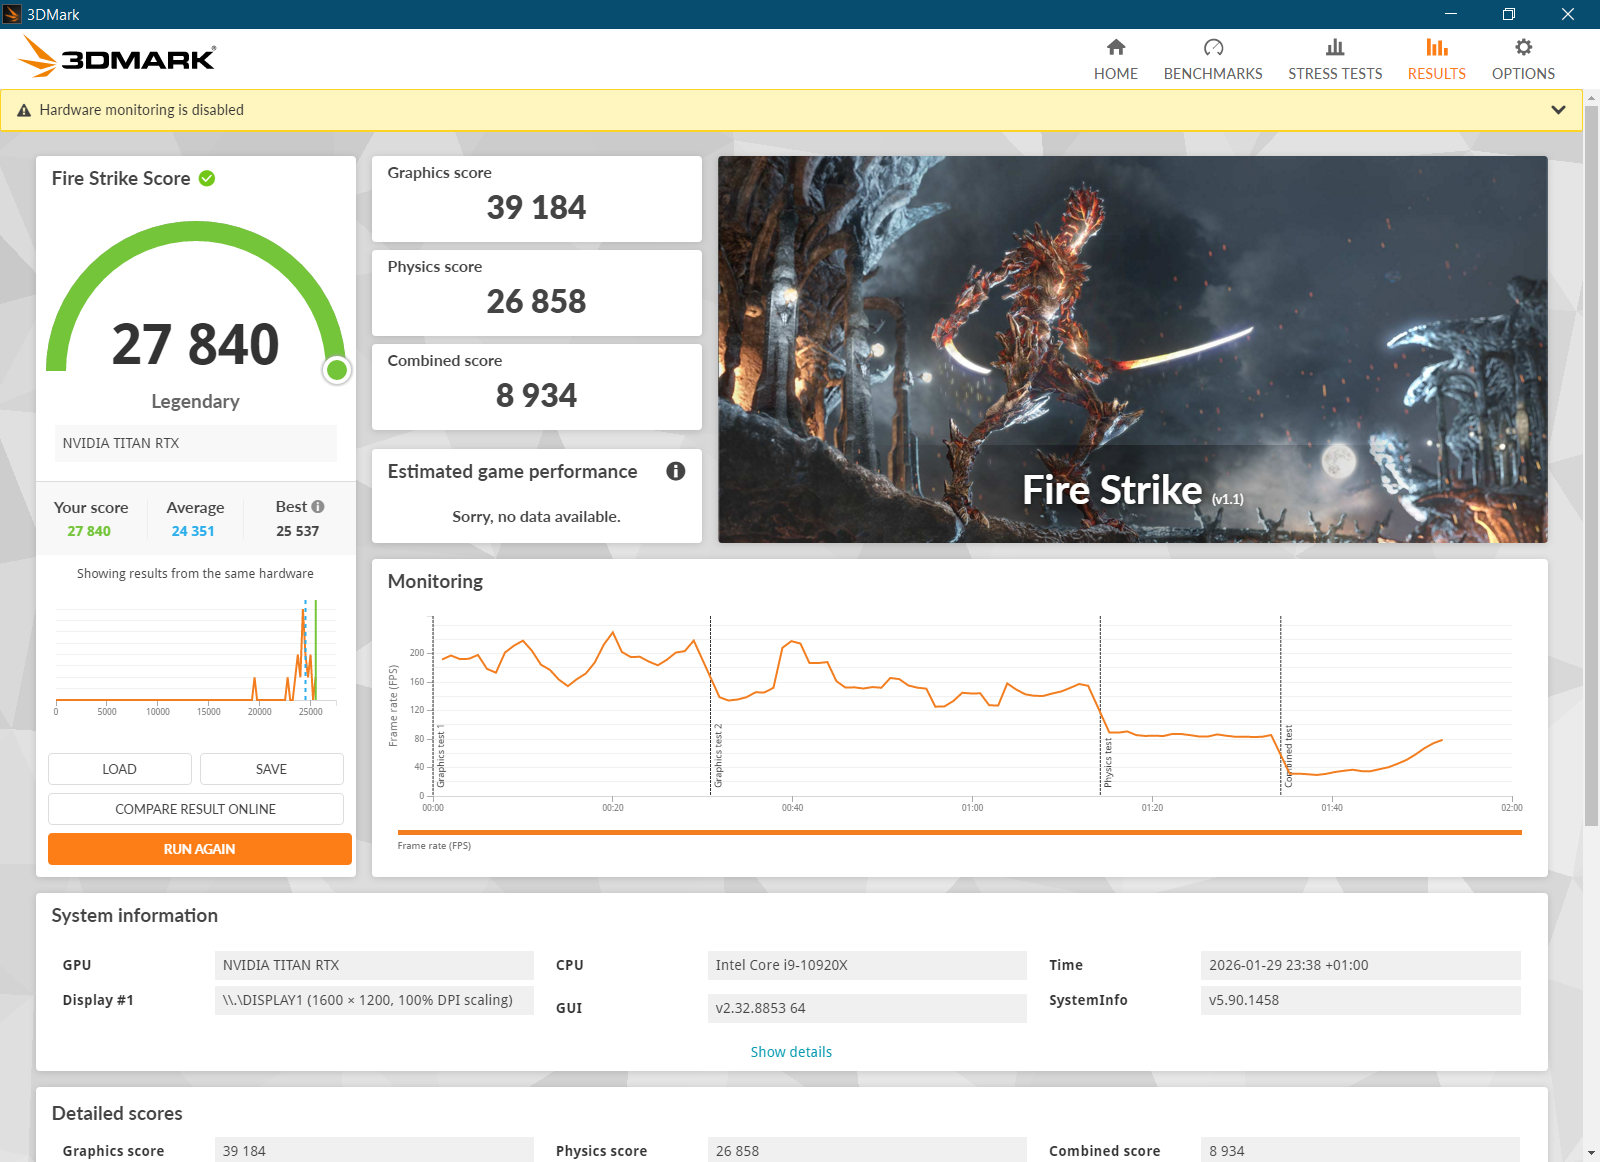Click the Load result button
Image resolution: width=1600 pixels, height=1162 pixels.
tap(119, 769)
